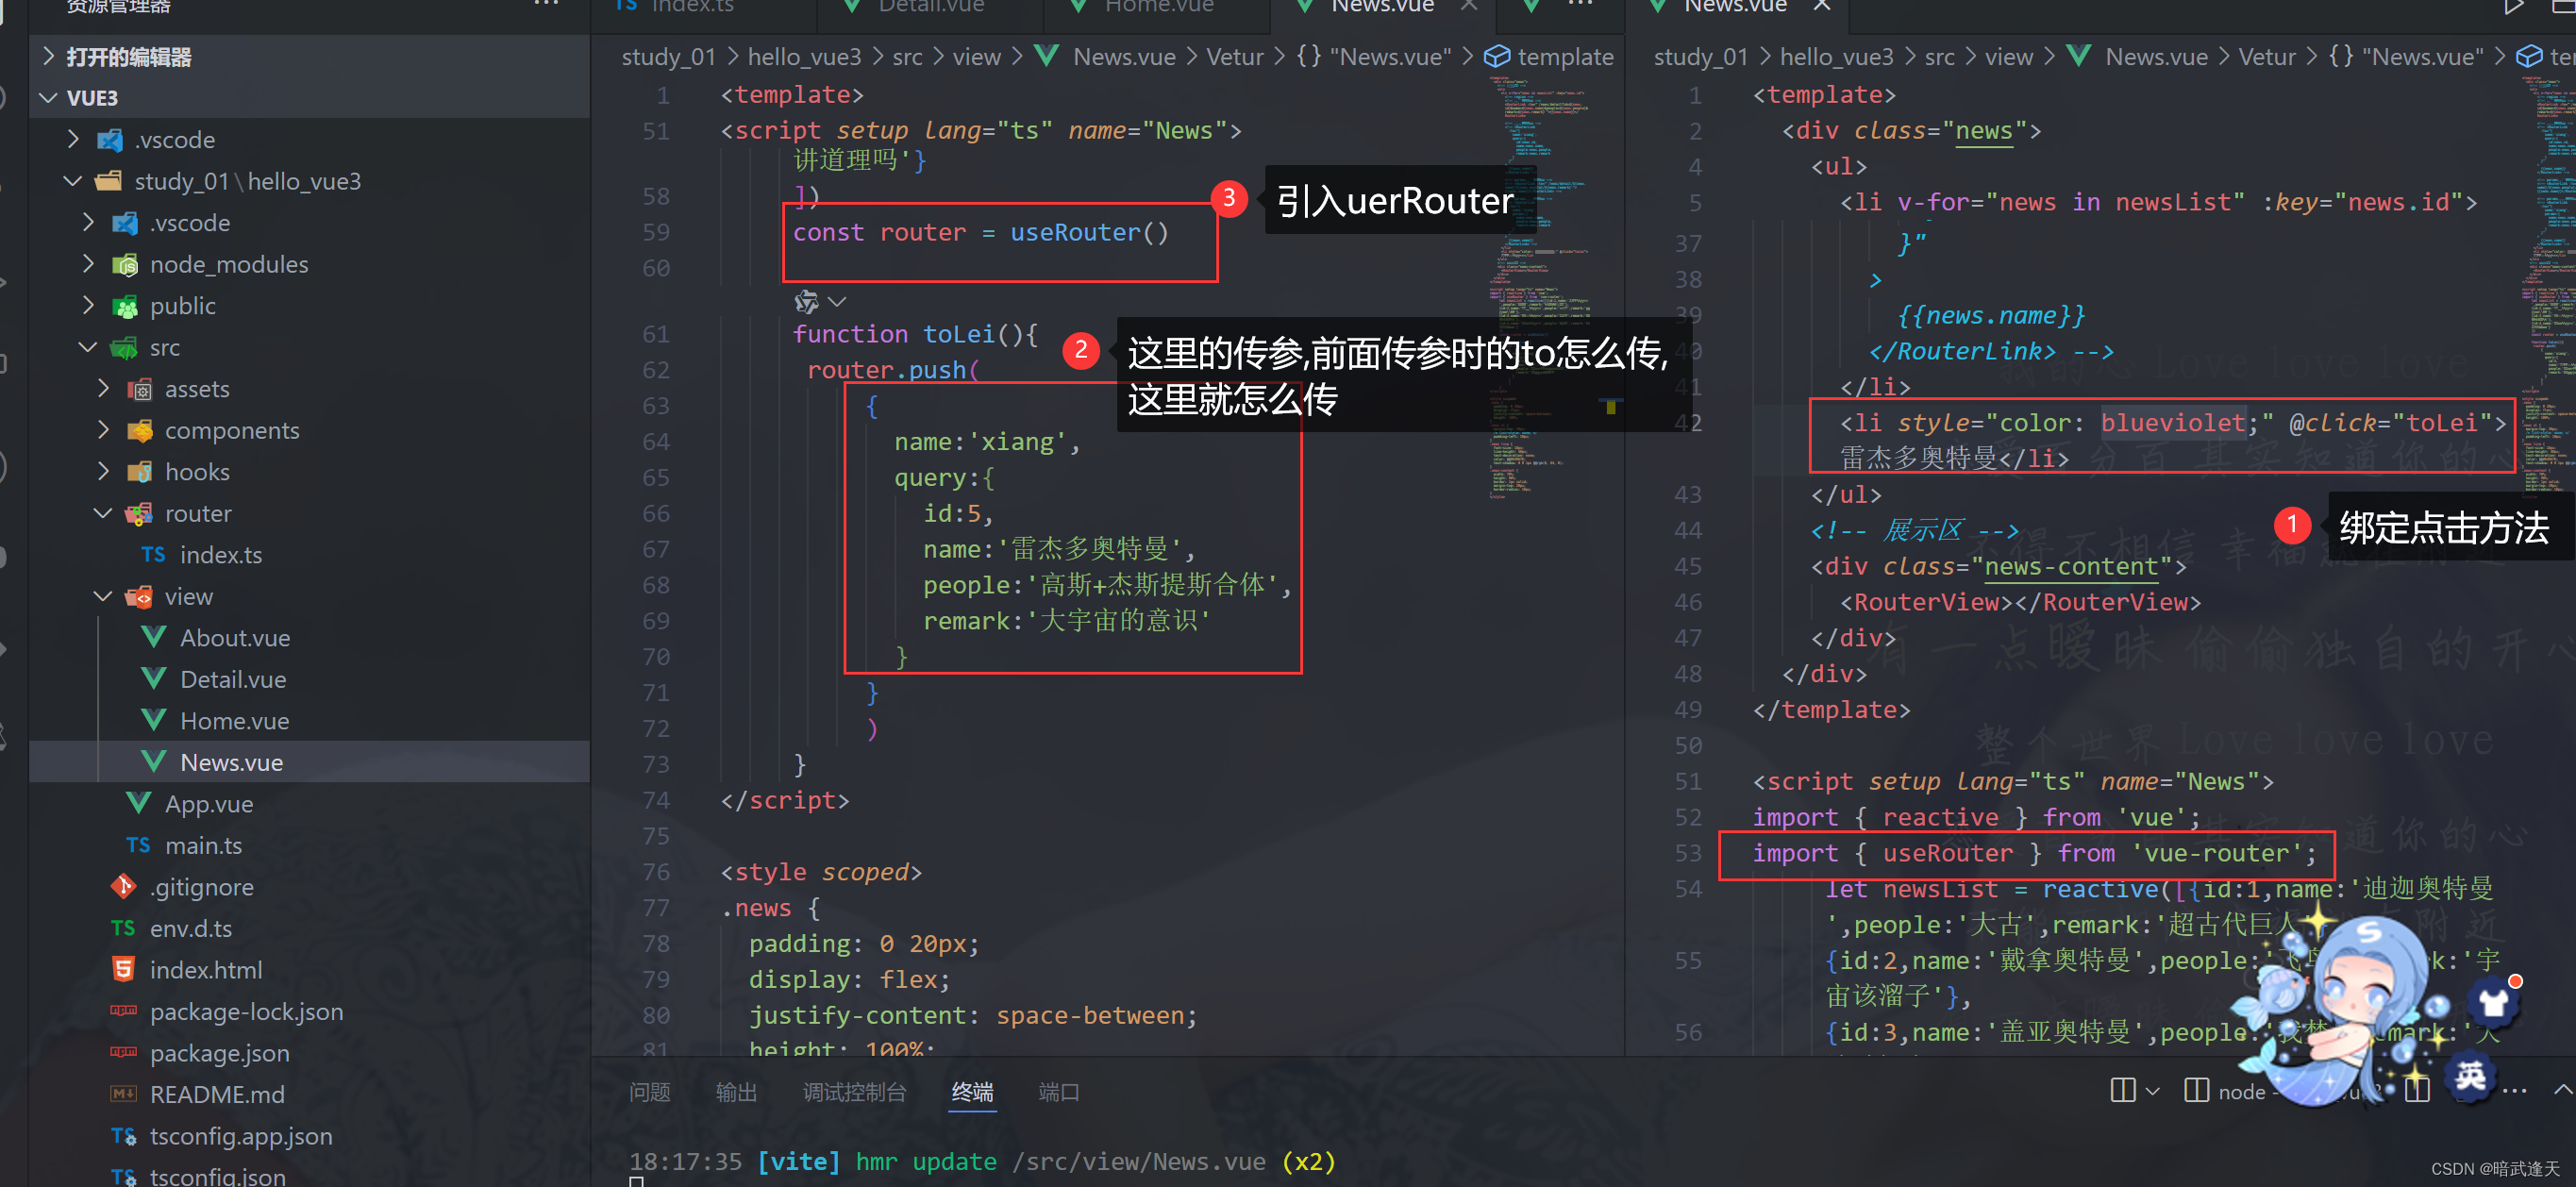The image size is (2576, 1187).
Task: Open package.json file
Action: point(219,1053)
